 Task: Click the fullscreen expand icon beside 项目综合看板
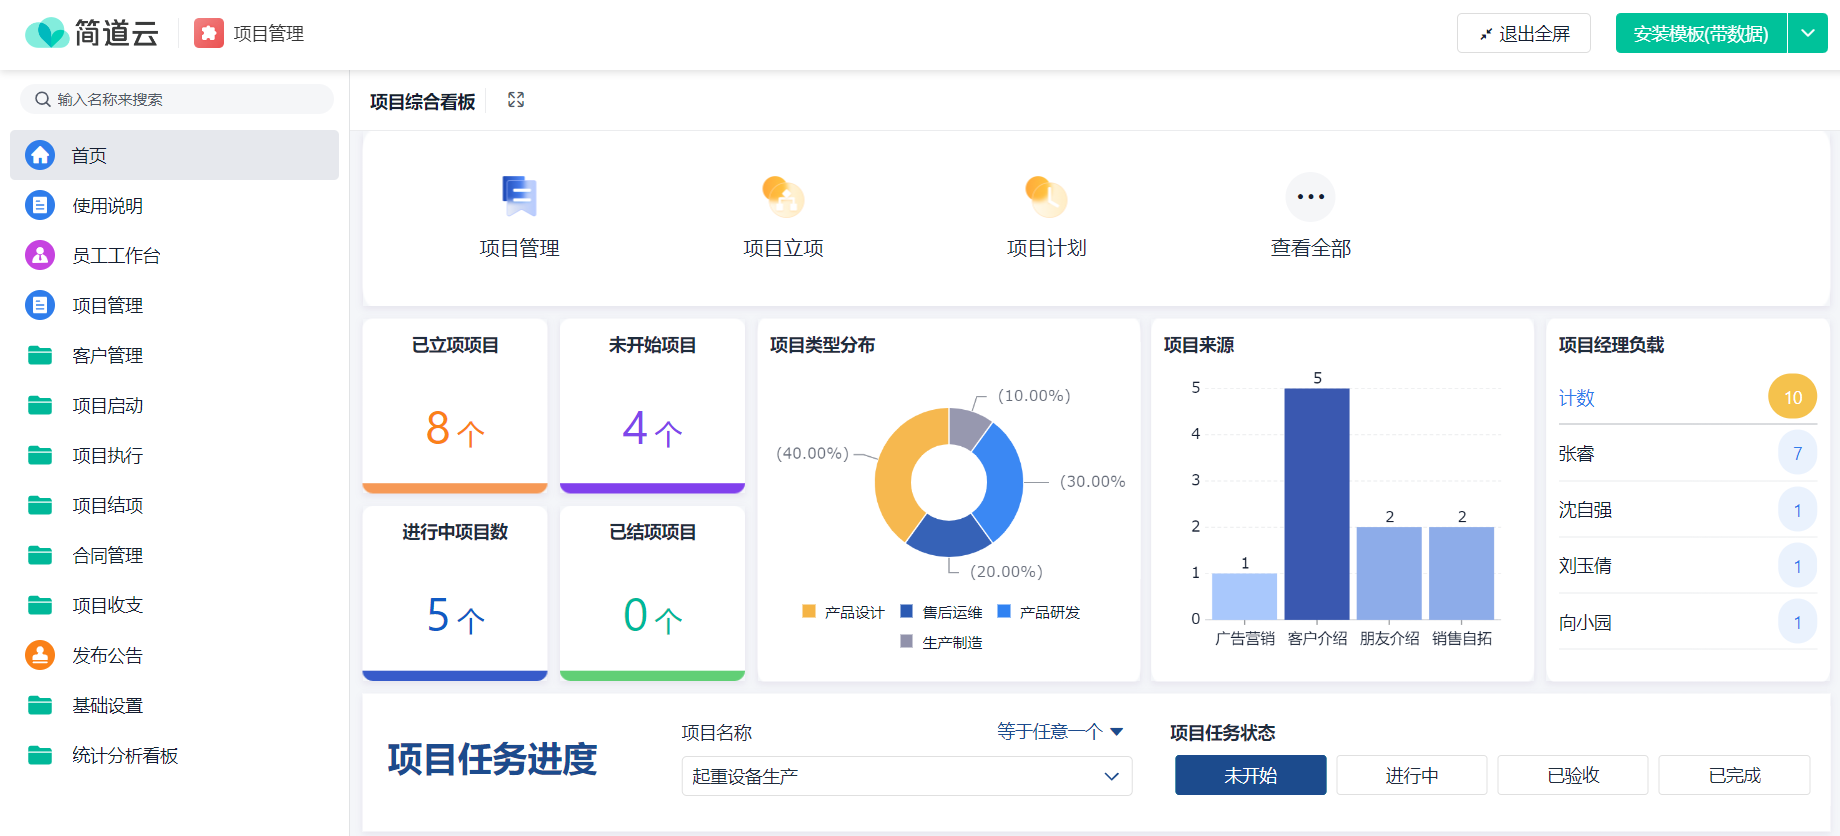(x=516, y=100)
